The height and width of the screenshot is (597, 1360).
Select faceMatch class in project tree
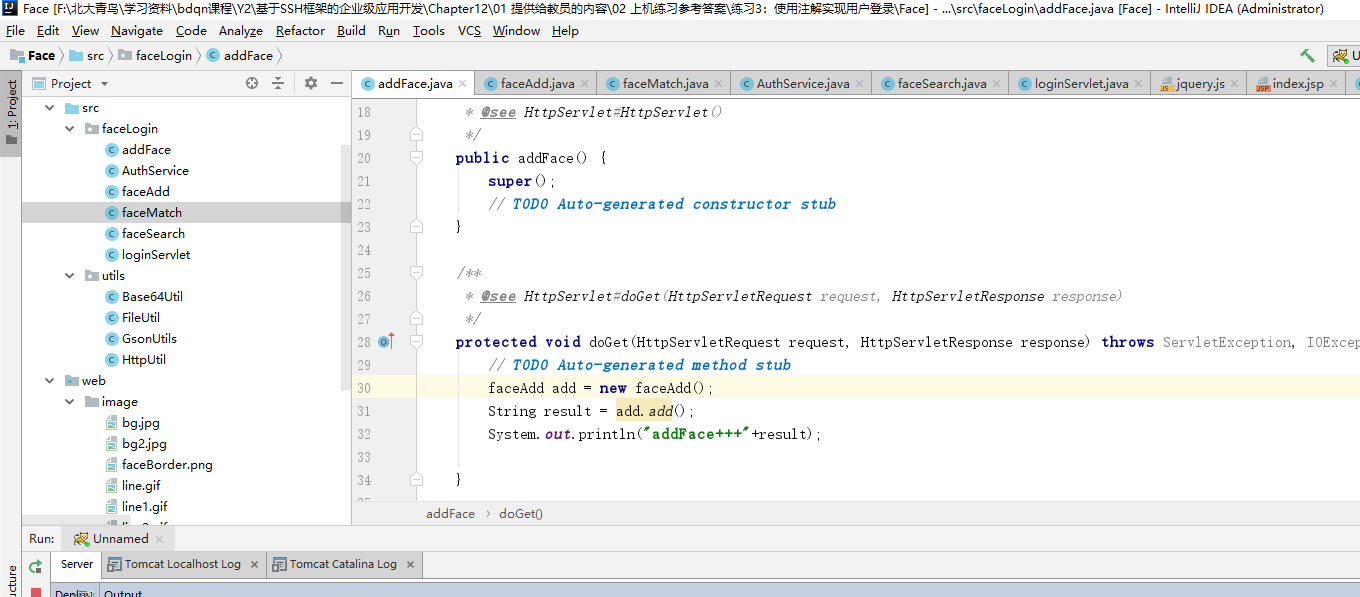(x=152, y=213)
